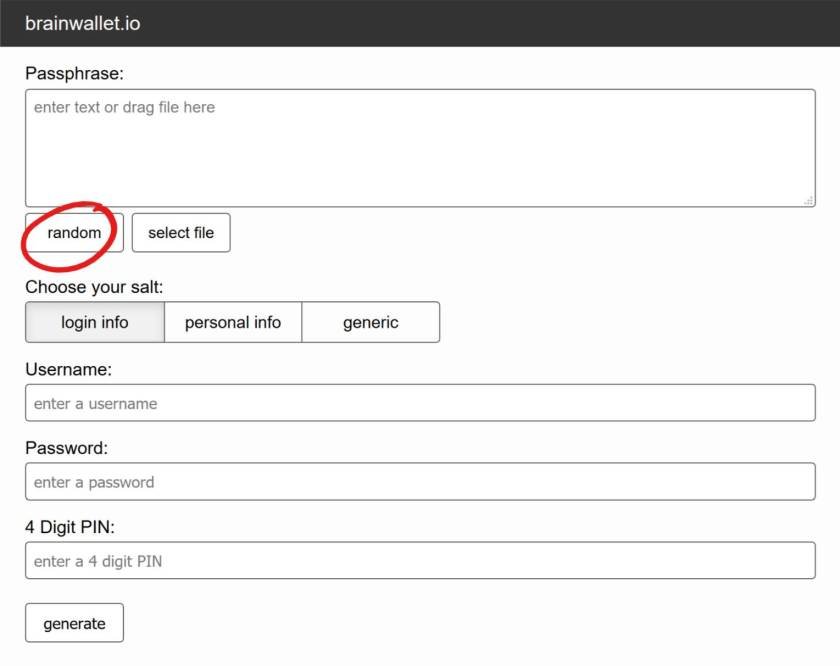840x666 pixels.
Task: Click the Passphrase label
Action: click(x=74, y=73)
